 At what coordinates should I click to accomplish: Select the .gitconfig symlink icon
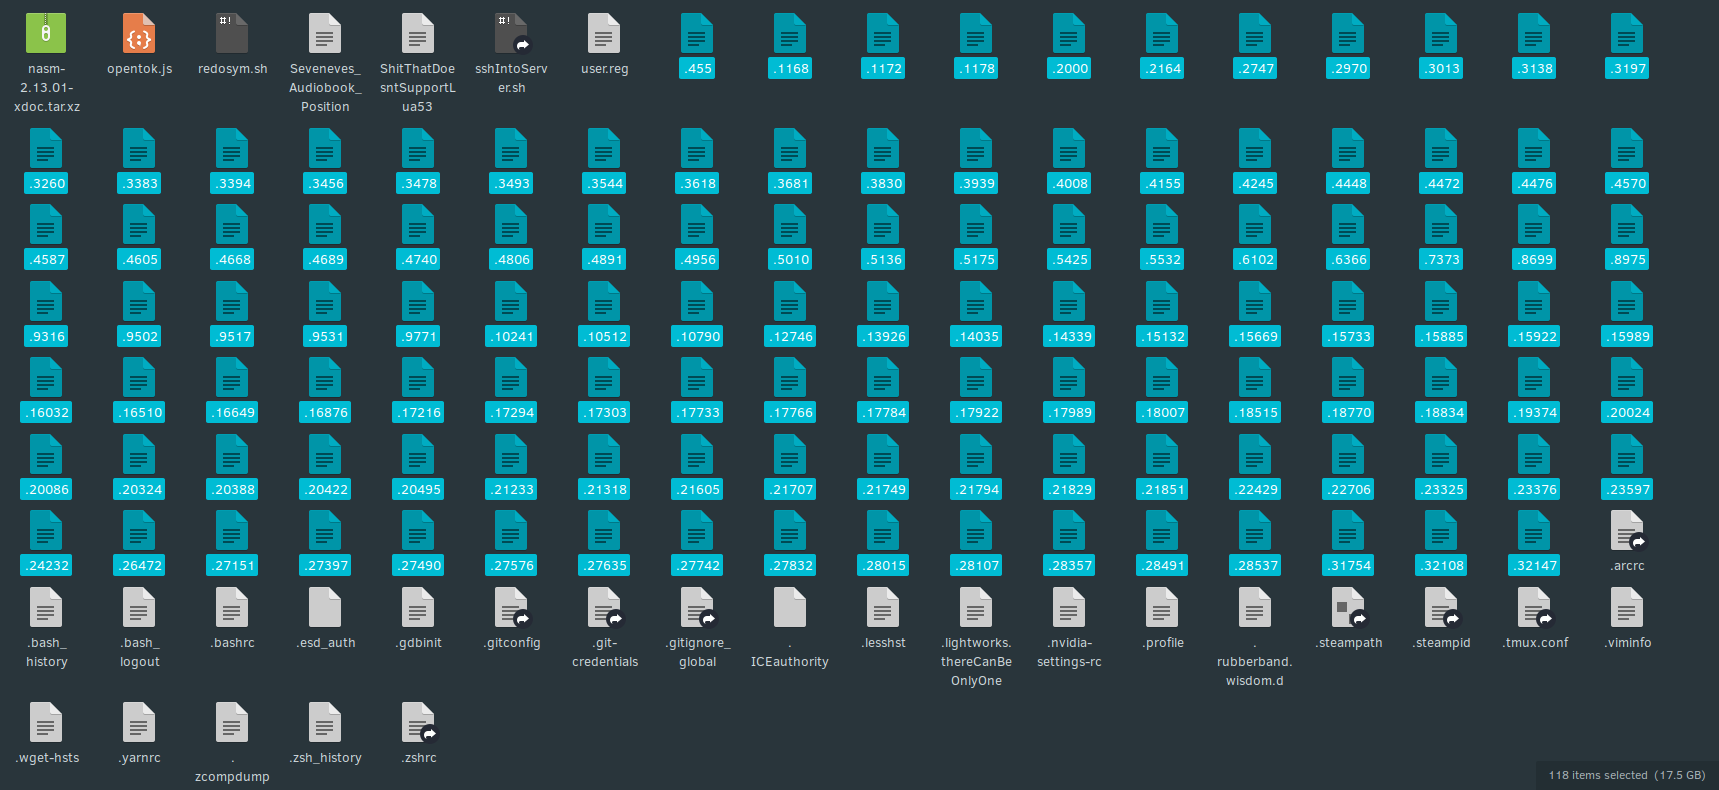click(512, 607)
